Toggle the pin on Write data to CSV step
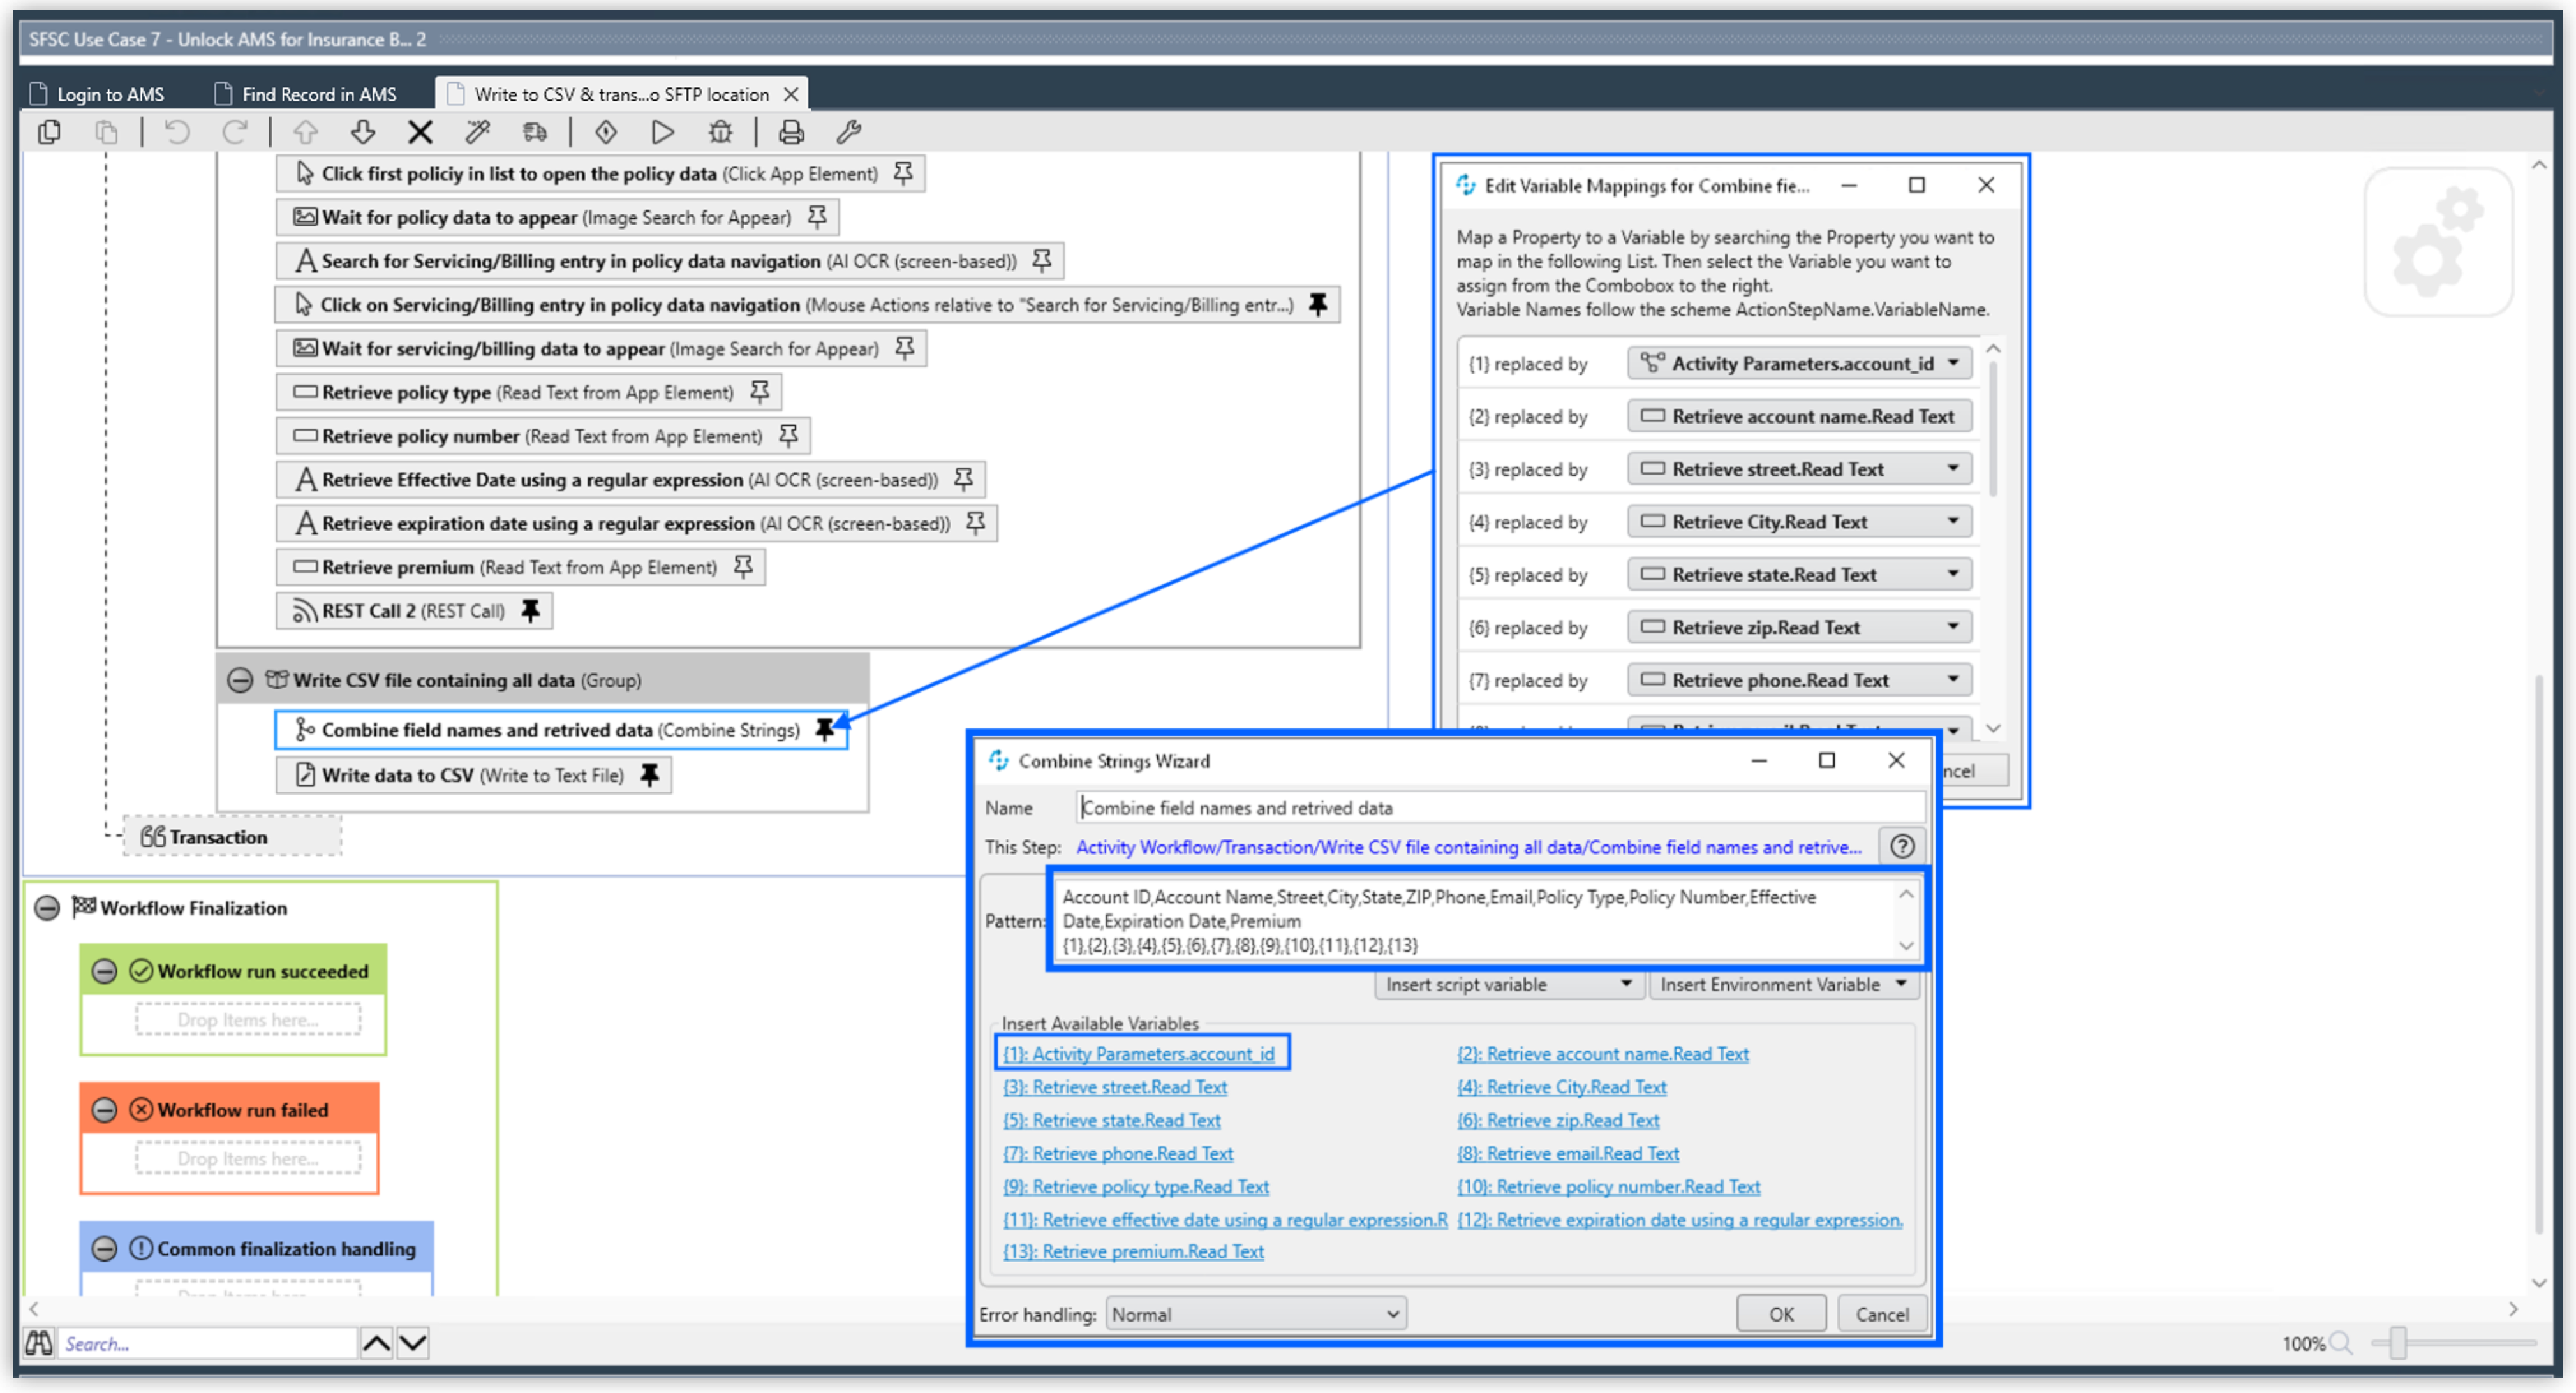The width and height of the screenshot is (2576, 1393). pos(651,774)
